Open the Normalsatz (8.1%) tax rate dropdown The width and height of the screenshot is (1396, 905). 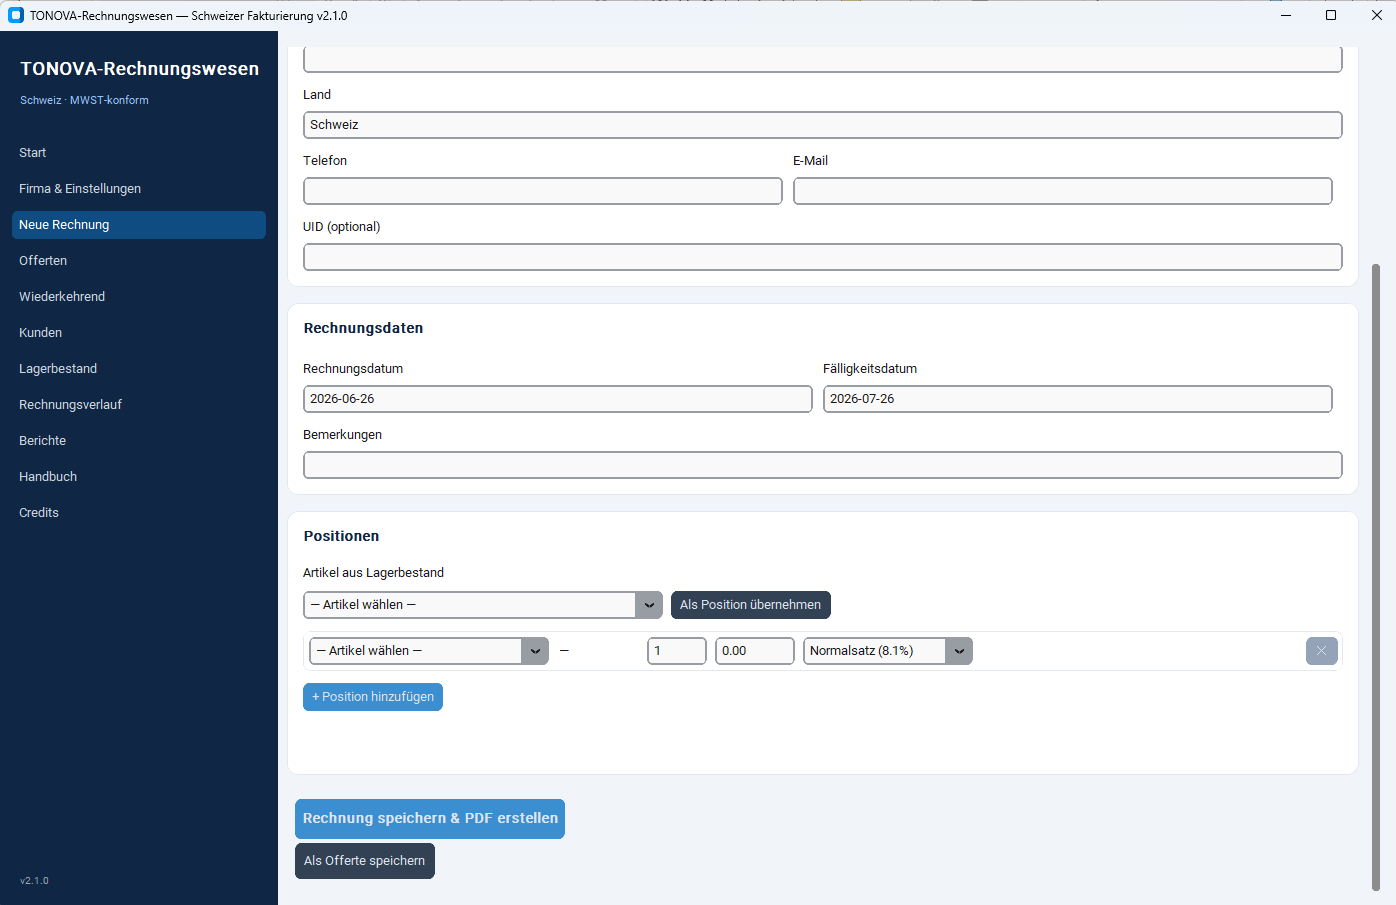(x=888, y=651)
